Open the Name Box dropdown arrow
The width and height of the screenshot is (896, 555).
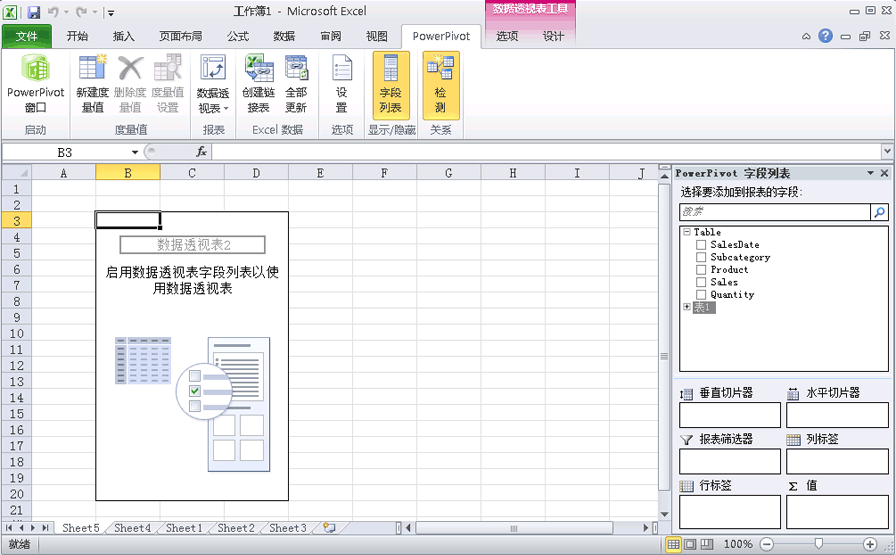point(135,152)
